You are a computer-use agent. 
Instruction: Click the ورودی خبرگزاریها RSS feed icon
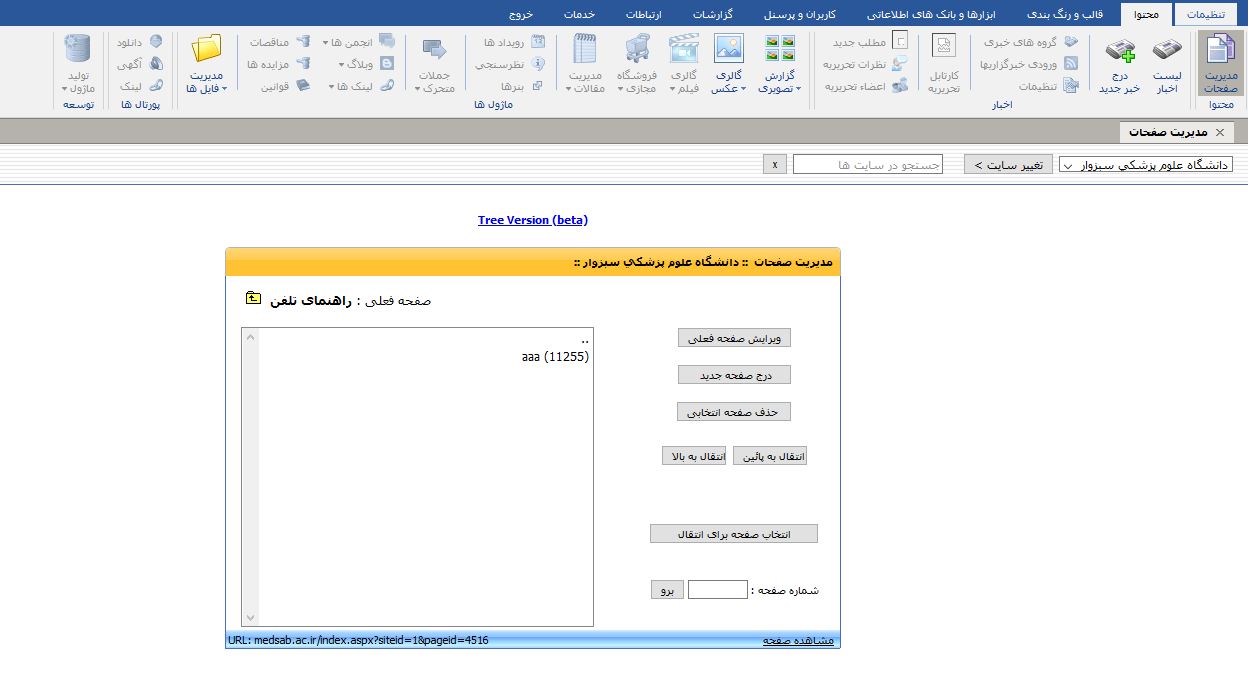coord(1071,64)
